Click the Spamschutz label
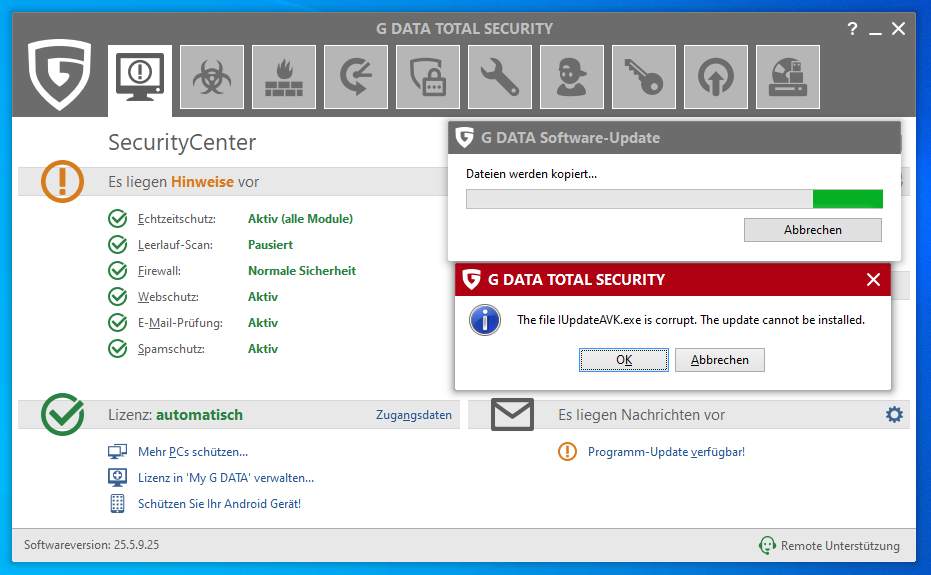Screen dimensions: 931x575 pyautogui.click(x=171, y=349)
